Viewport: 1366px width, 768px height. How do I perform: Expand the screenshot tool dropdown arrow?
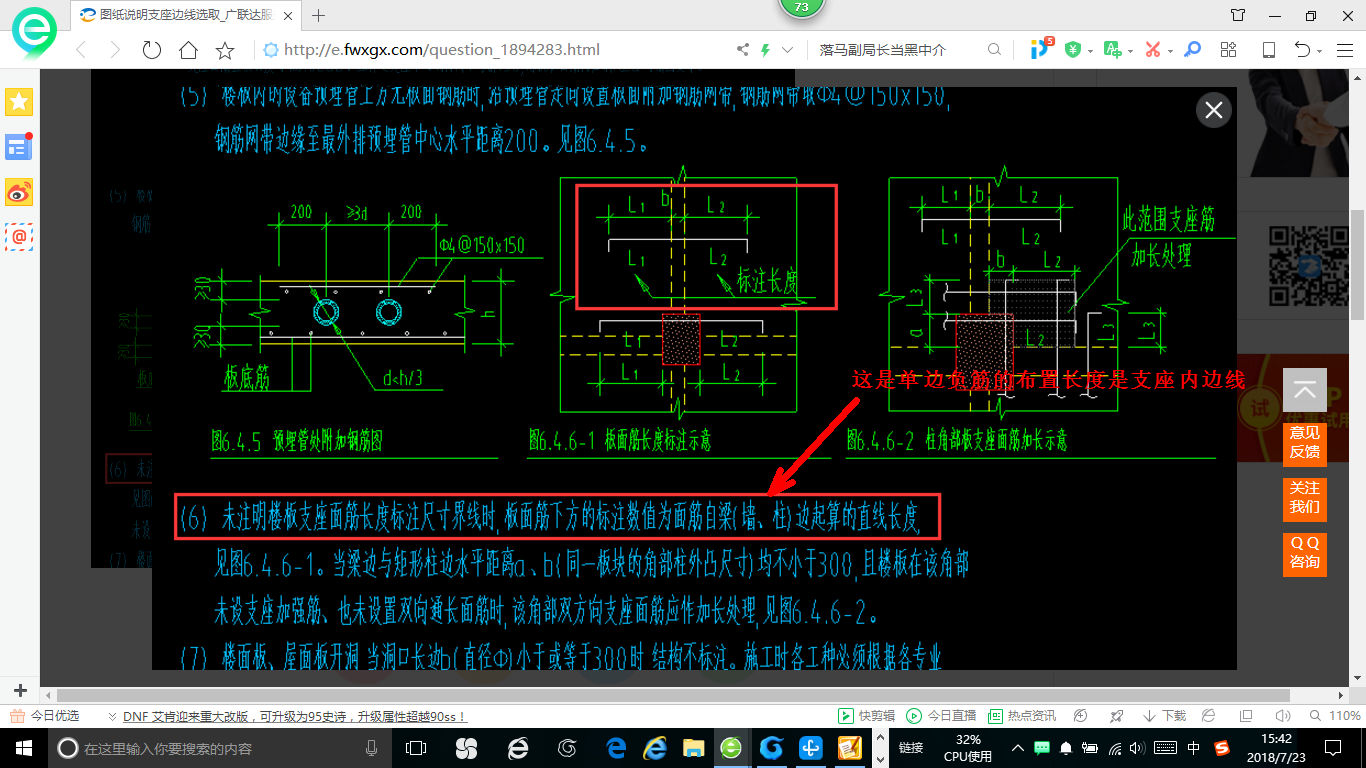click(x=1170, y=51)
